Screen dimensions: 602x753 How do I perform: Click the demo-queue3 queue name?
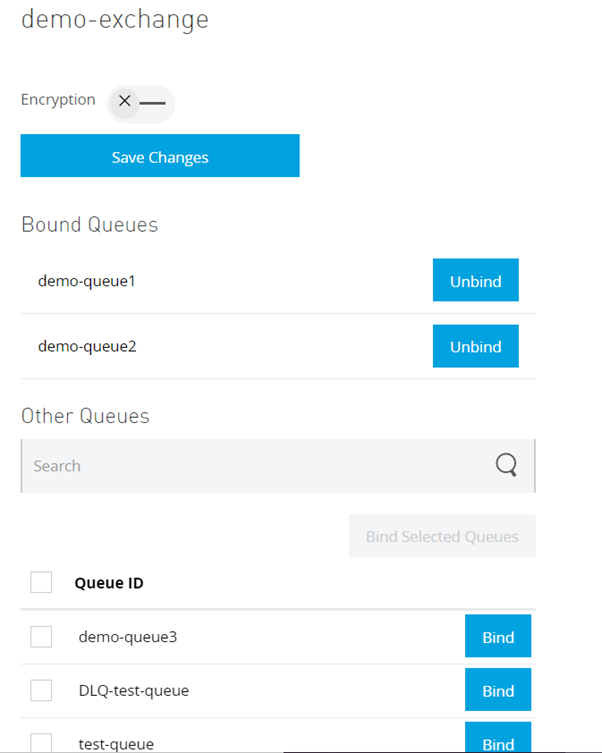(128, 636)
